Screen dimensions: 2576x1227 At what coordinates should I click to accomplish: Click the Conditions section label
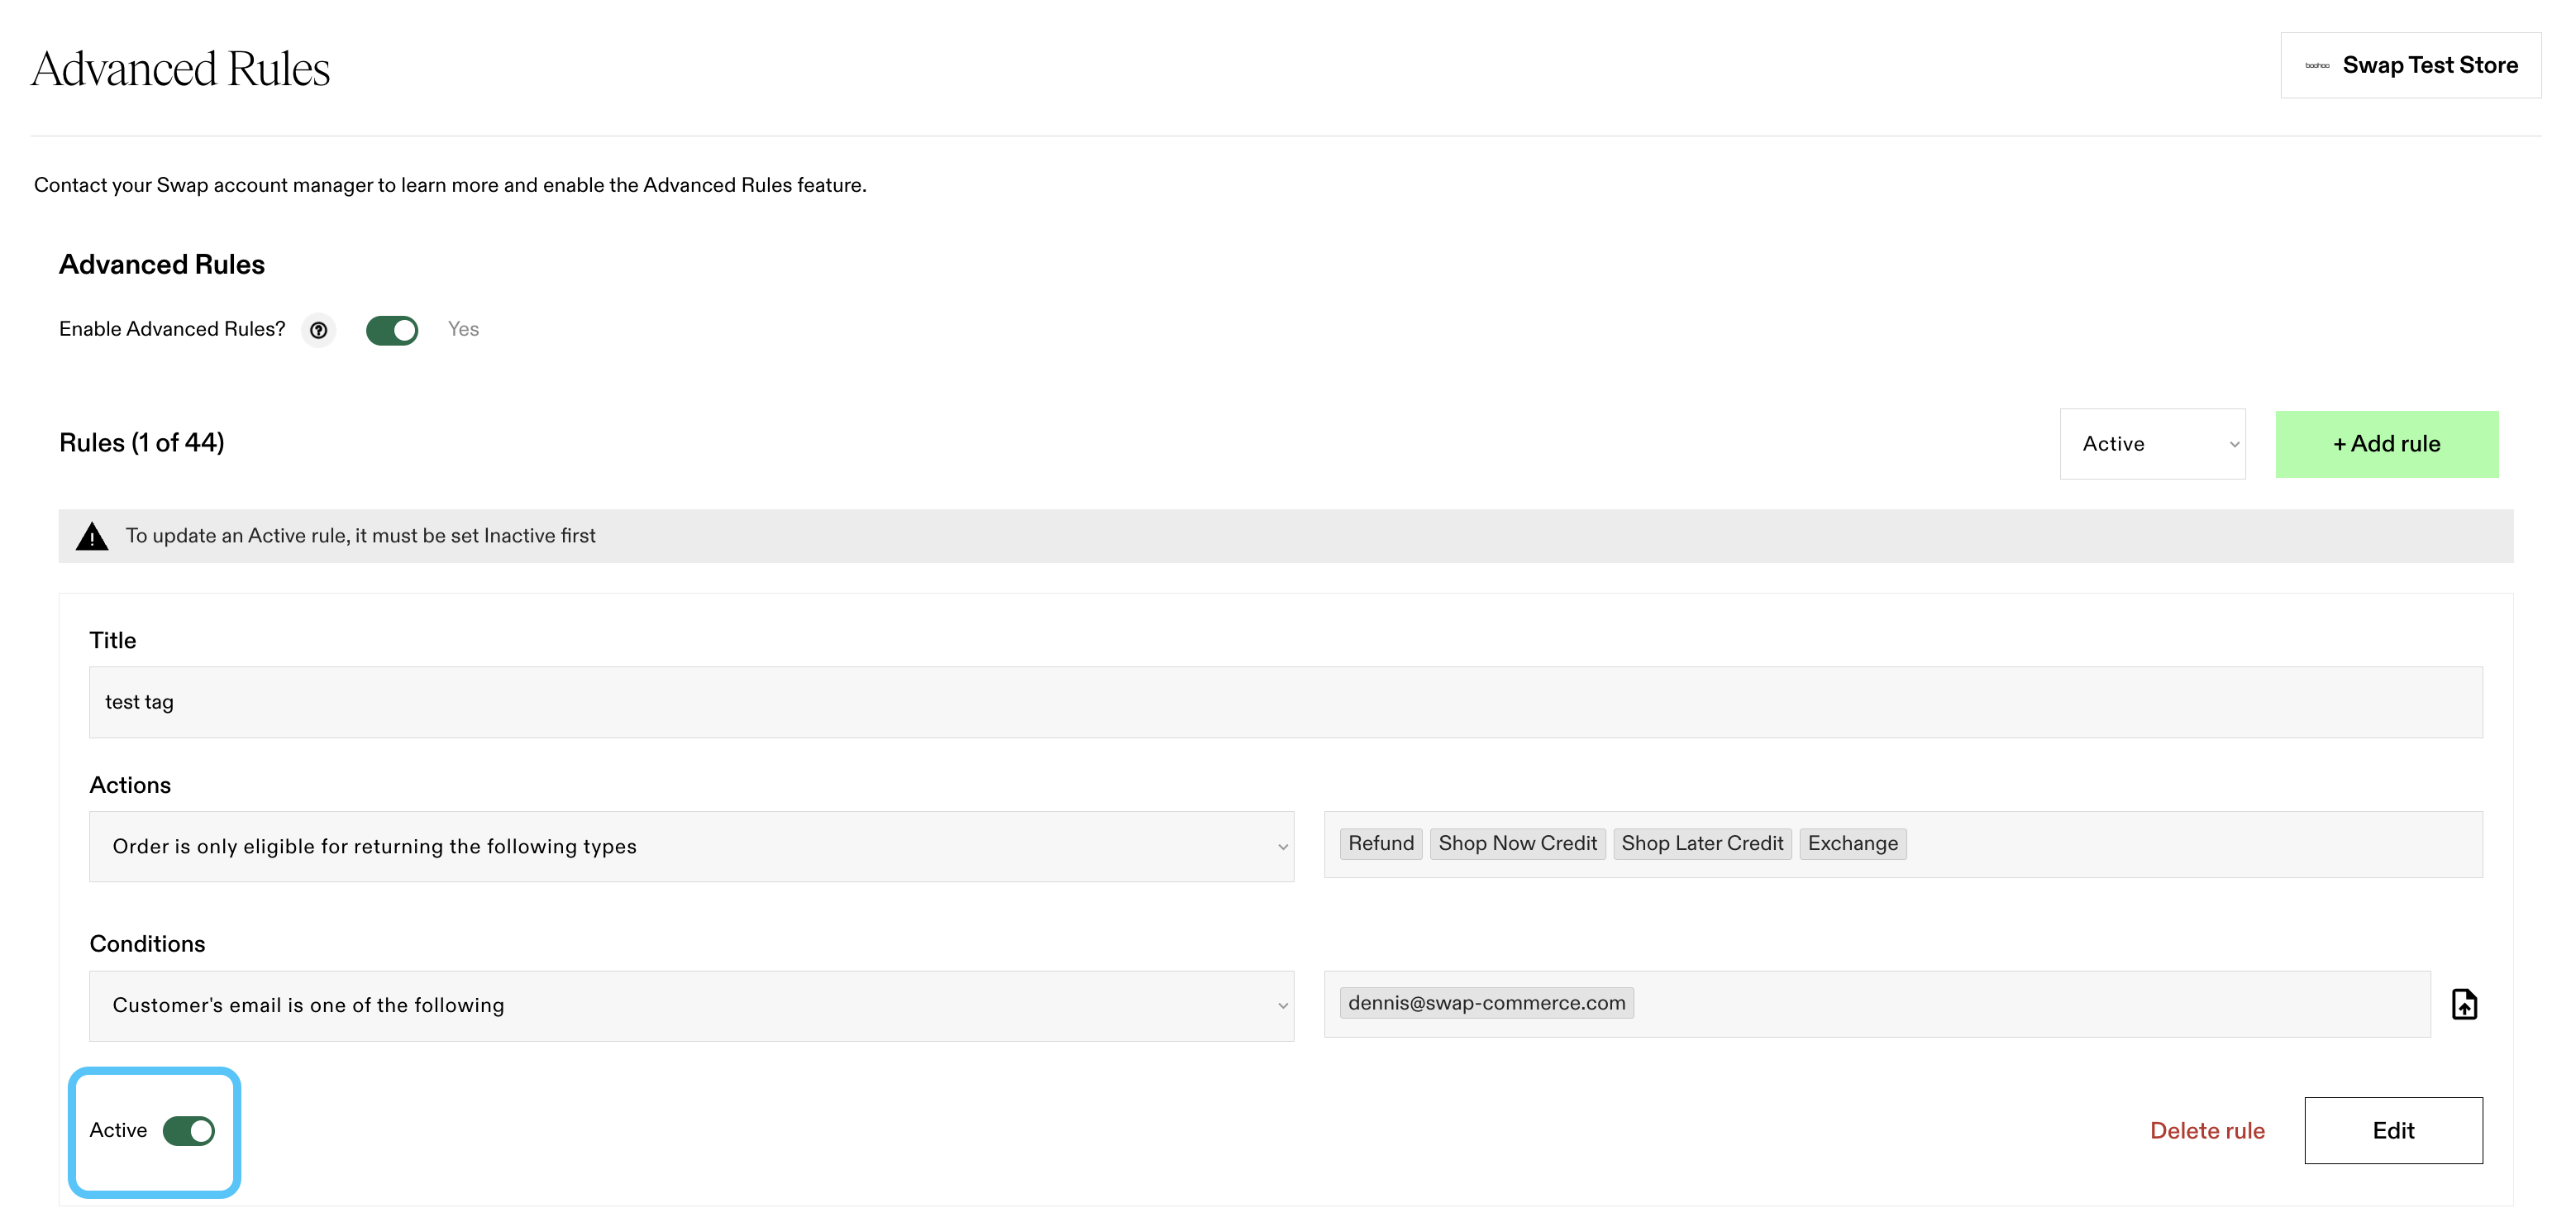click(147, 944)
